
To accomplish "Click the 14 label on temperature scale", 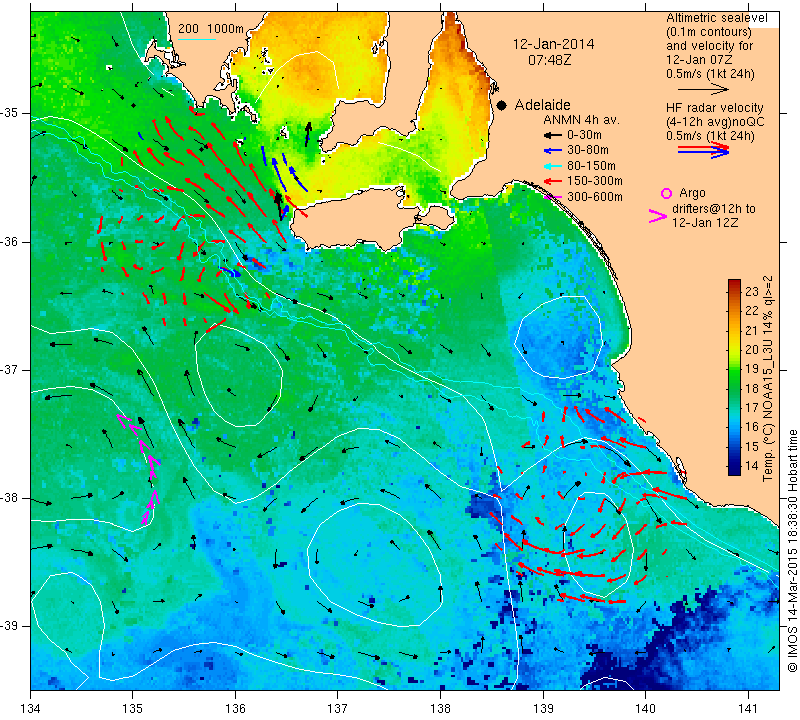I will point(752,465).
